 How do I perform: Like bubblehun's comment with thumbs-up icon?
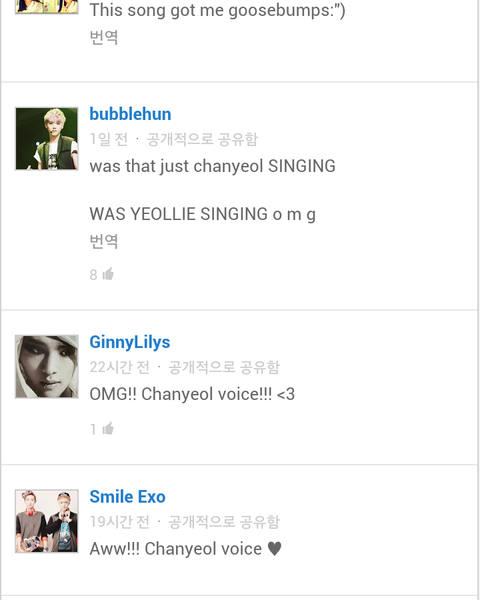pyautogui.click(x=108, y=274)
